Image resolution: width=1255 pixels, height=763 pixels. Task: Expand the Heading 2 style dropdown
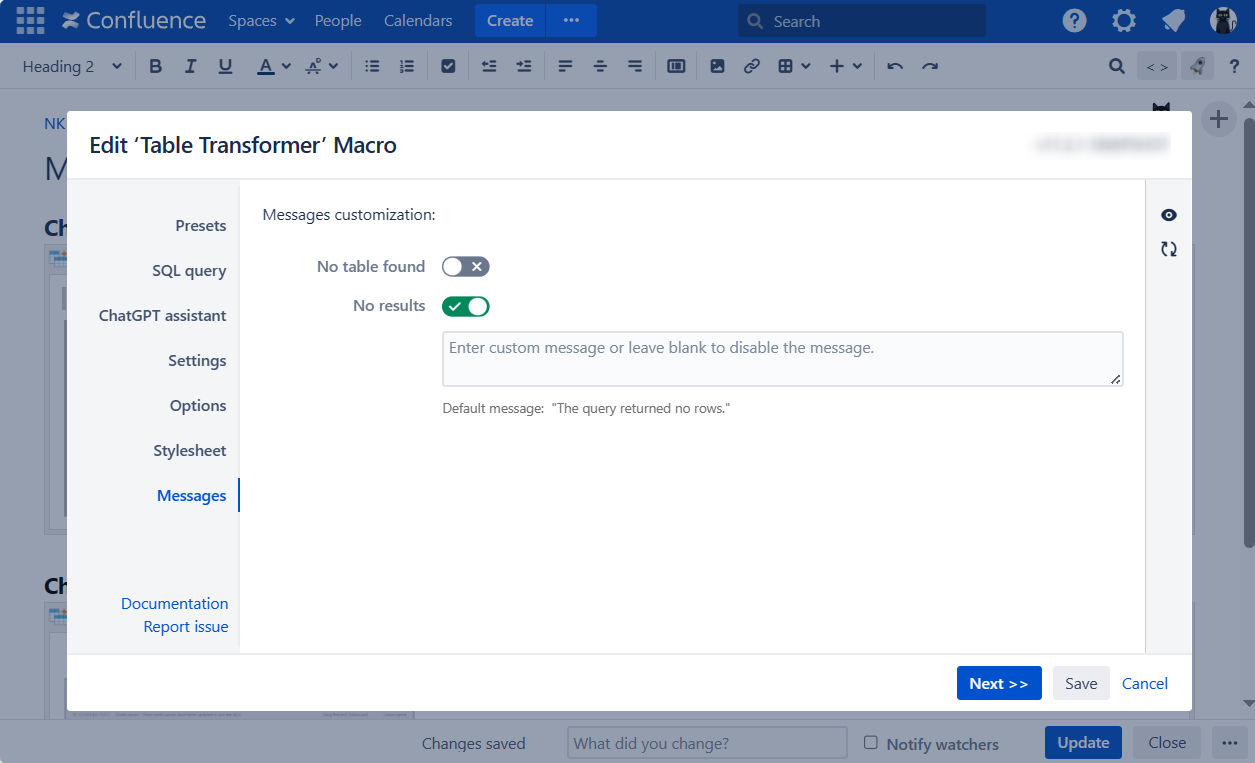tap(72, 66)
